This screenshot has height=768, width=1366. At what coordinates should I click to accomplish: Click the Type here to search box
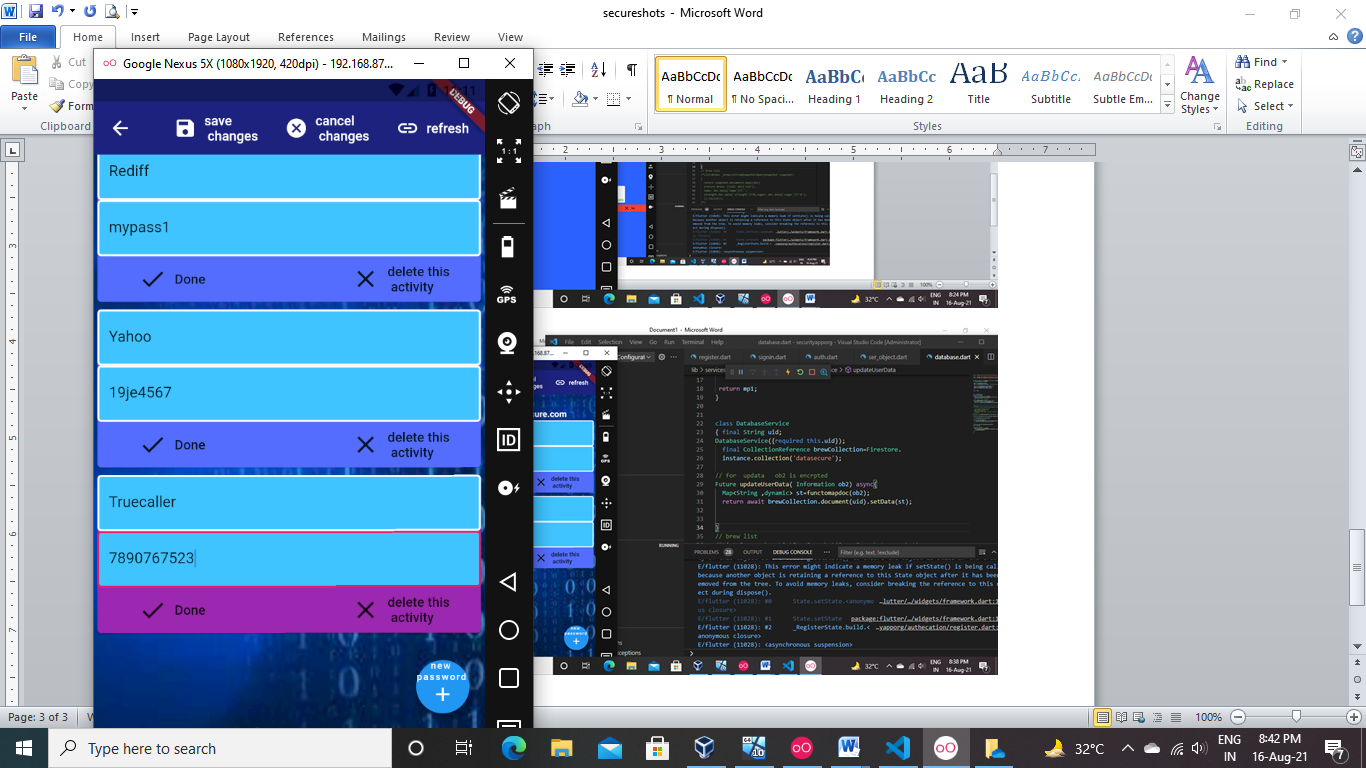click(220, 748)
